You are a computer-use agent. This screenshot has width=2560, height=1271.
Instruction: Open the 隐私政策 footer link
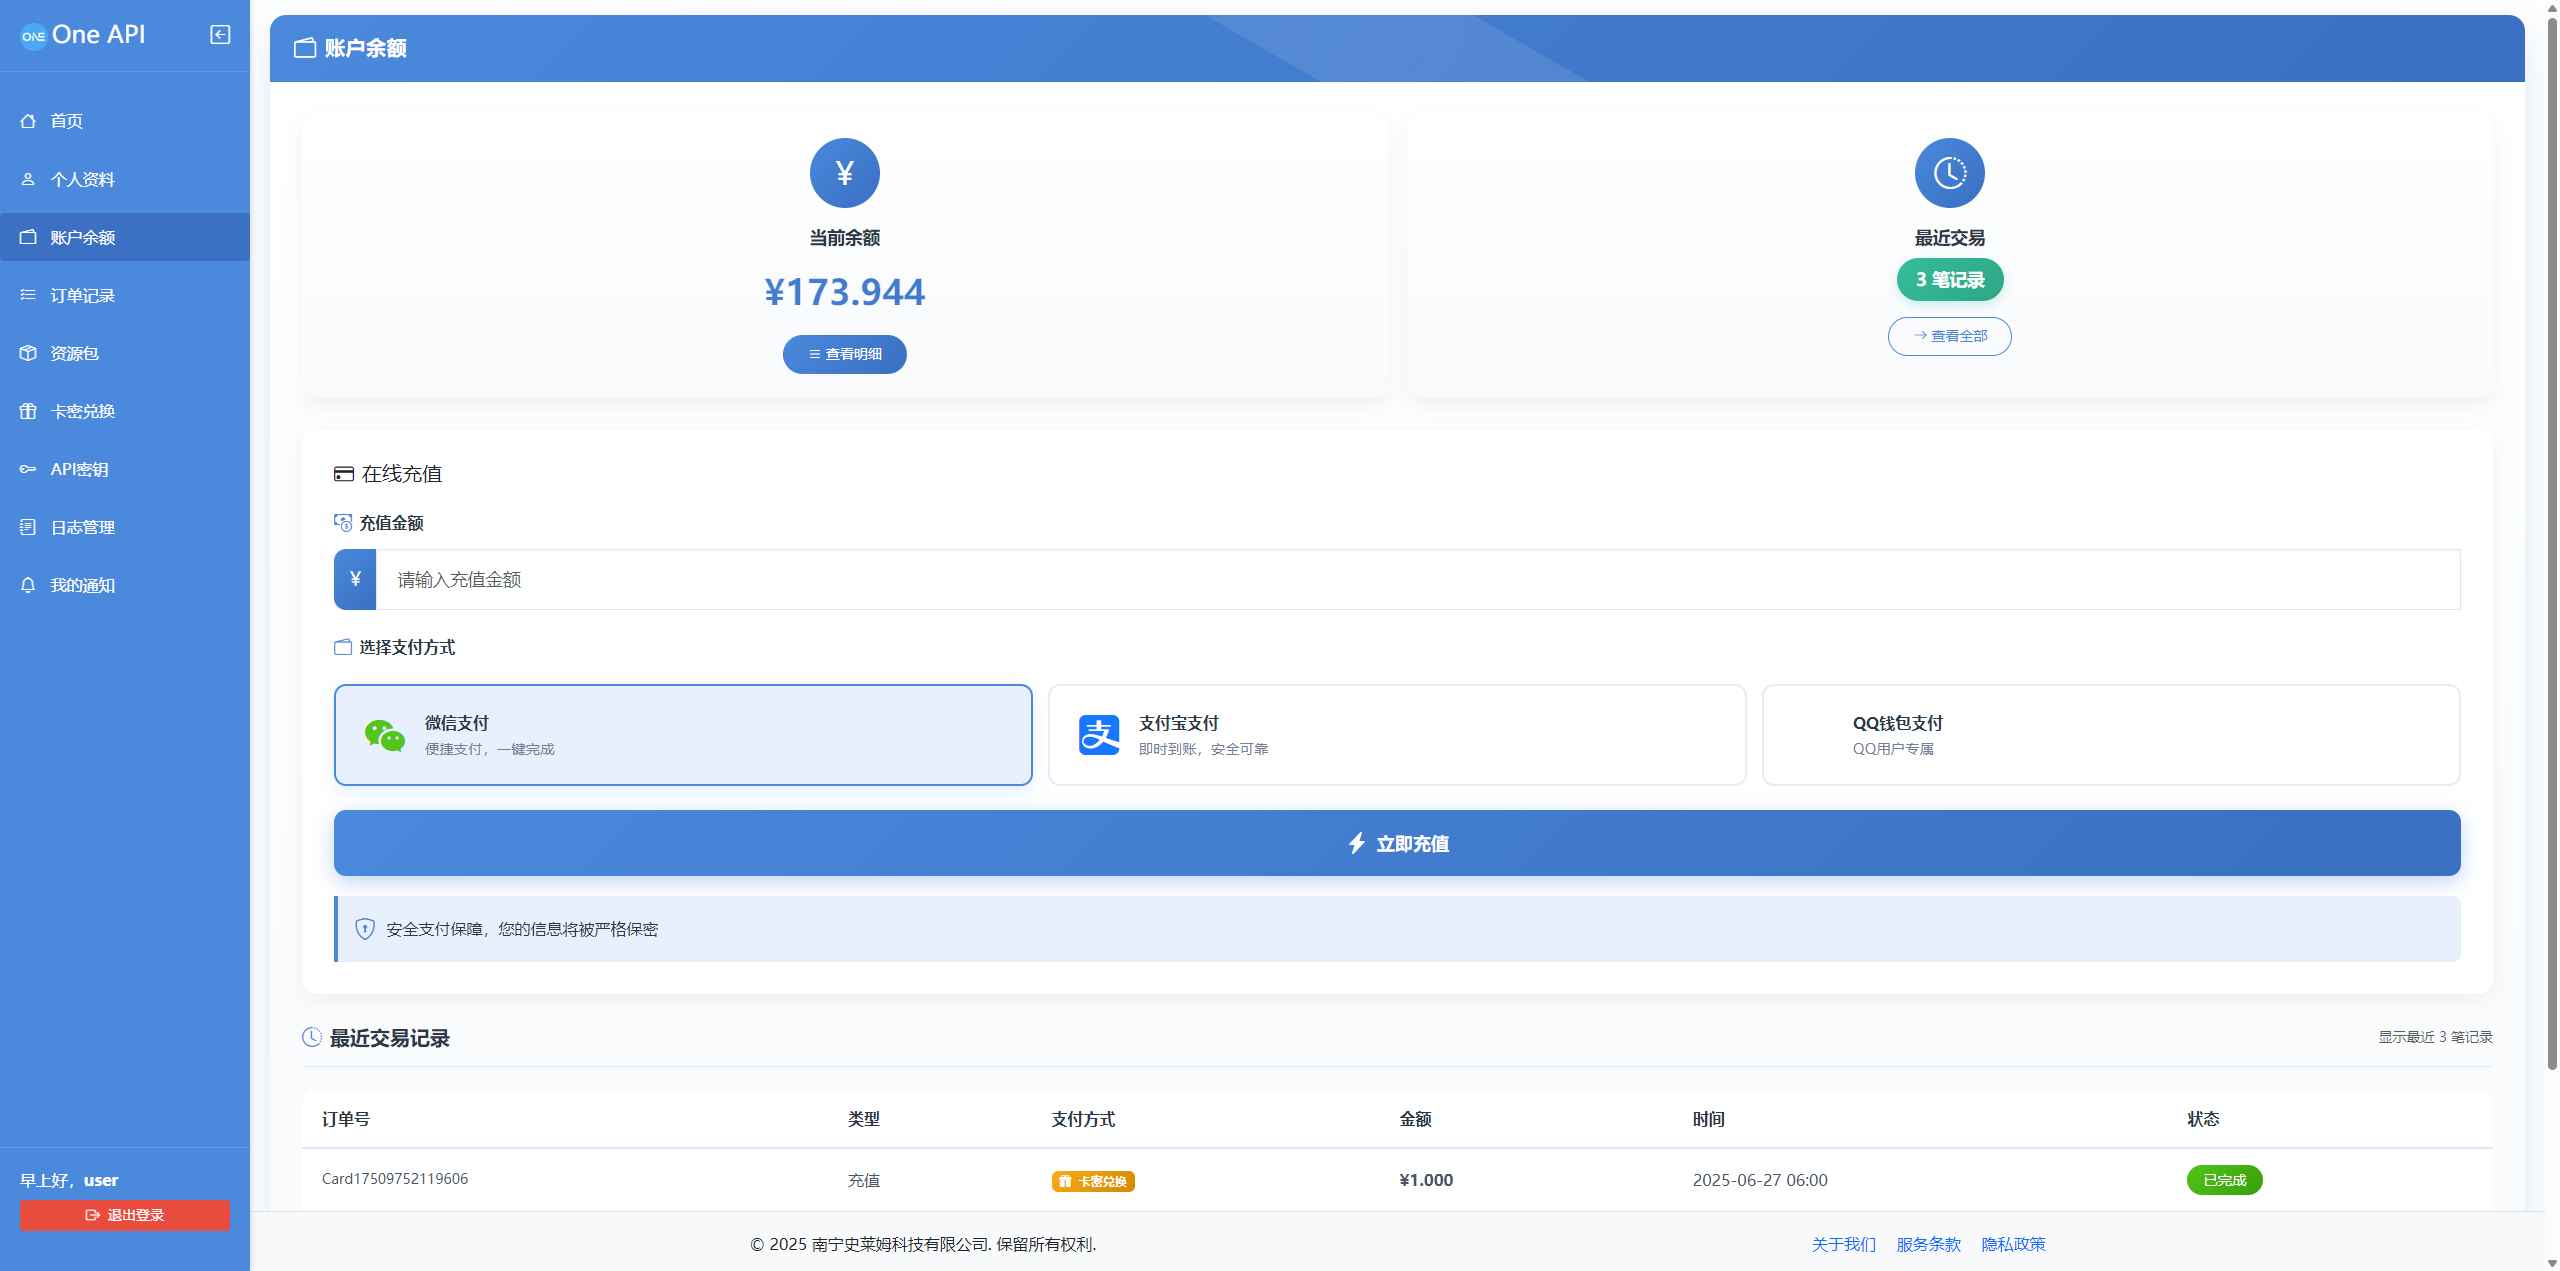(2013, 1244)
